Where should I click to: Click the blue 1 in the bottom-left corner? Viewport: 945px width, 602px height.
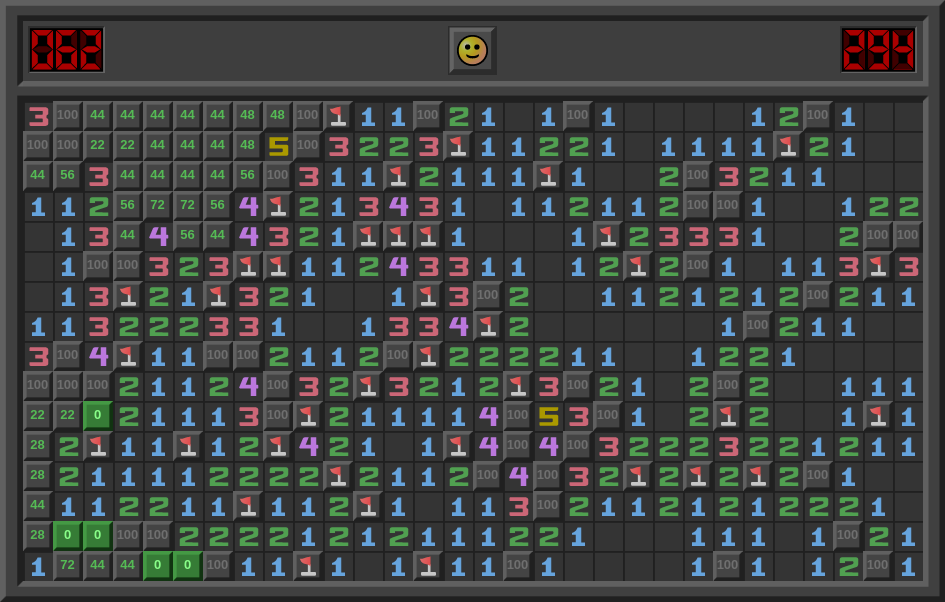point(38,566)
